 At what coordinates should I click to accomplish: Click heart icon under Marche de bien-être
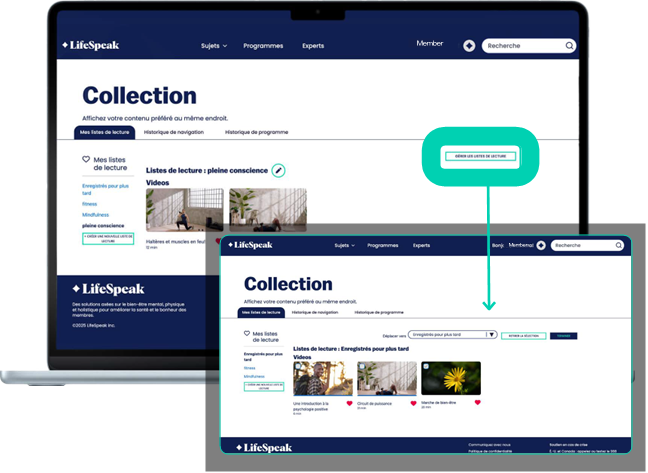pyautogui.click(x=477, y=402)
